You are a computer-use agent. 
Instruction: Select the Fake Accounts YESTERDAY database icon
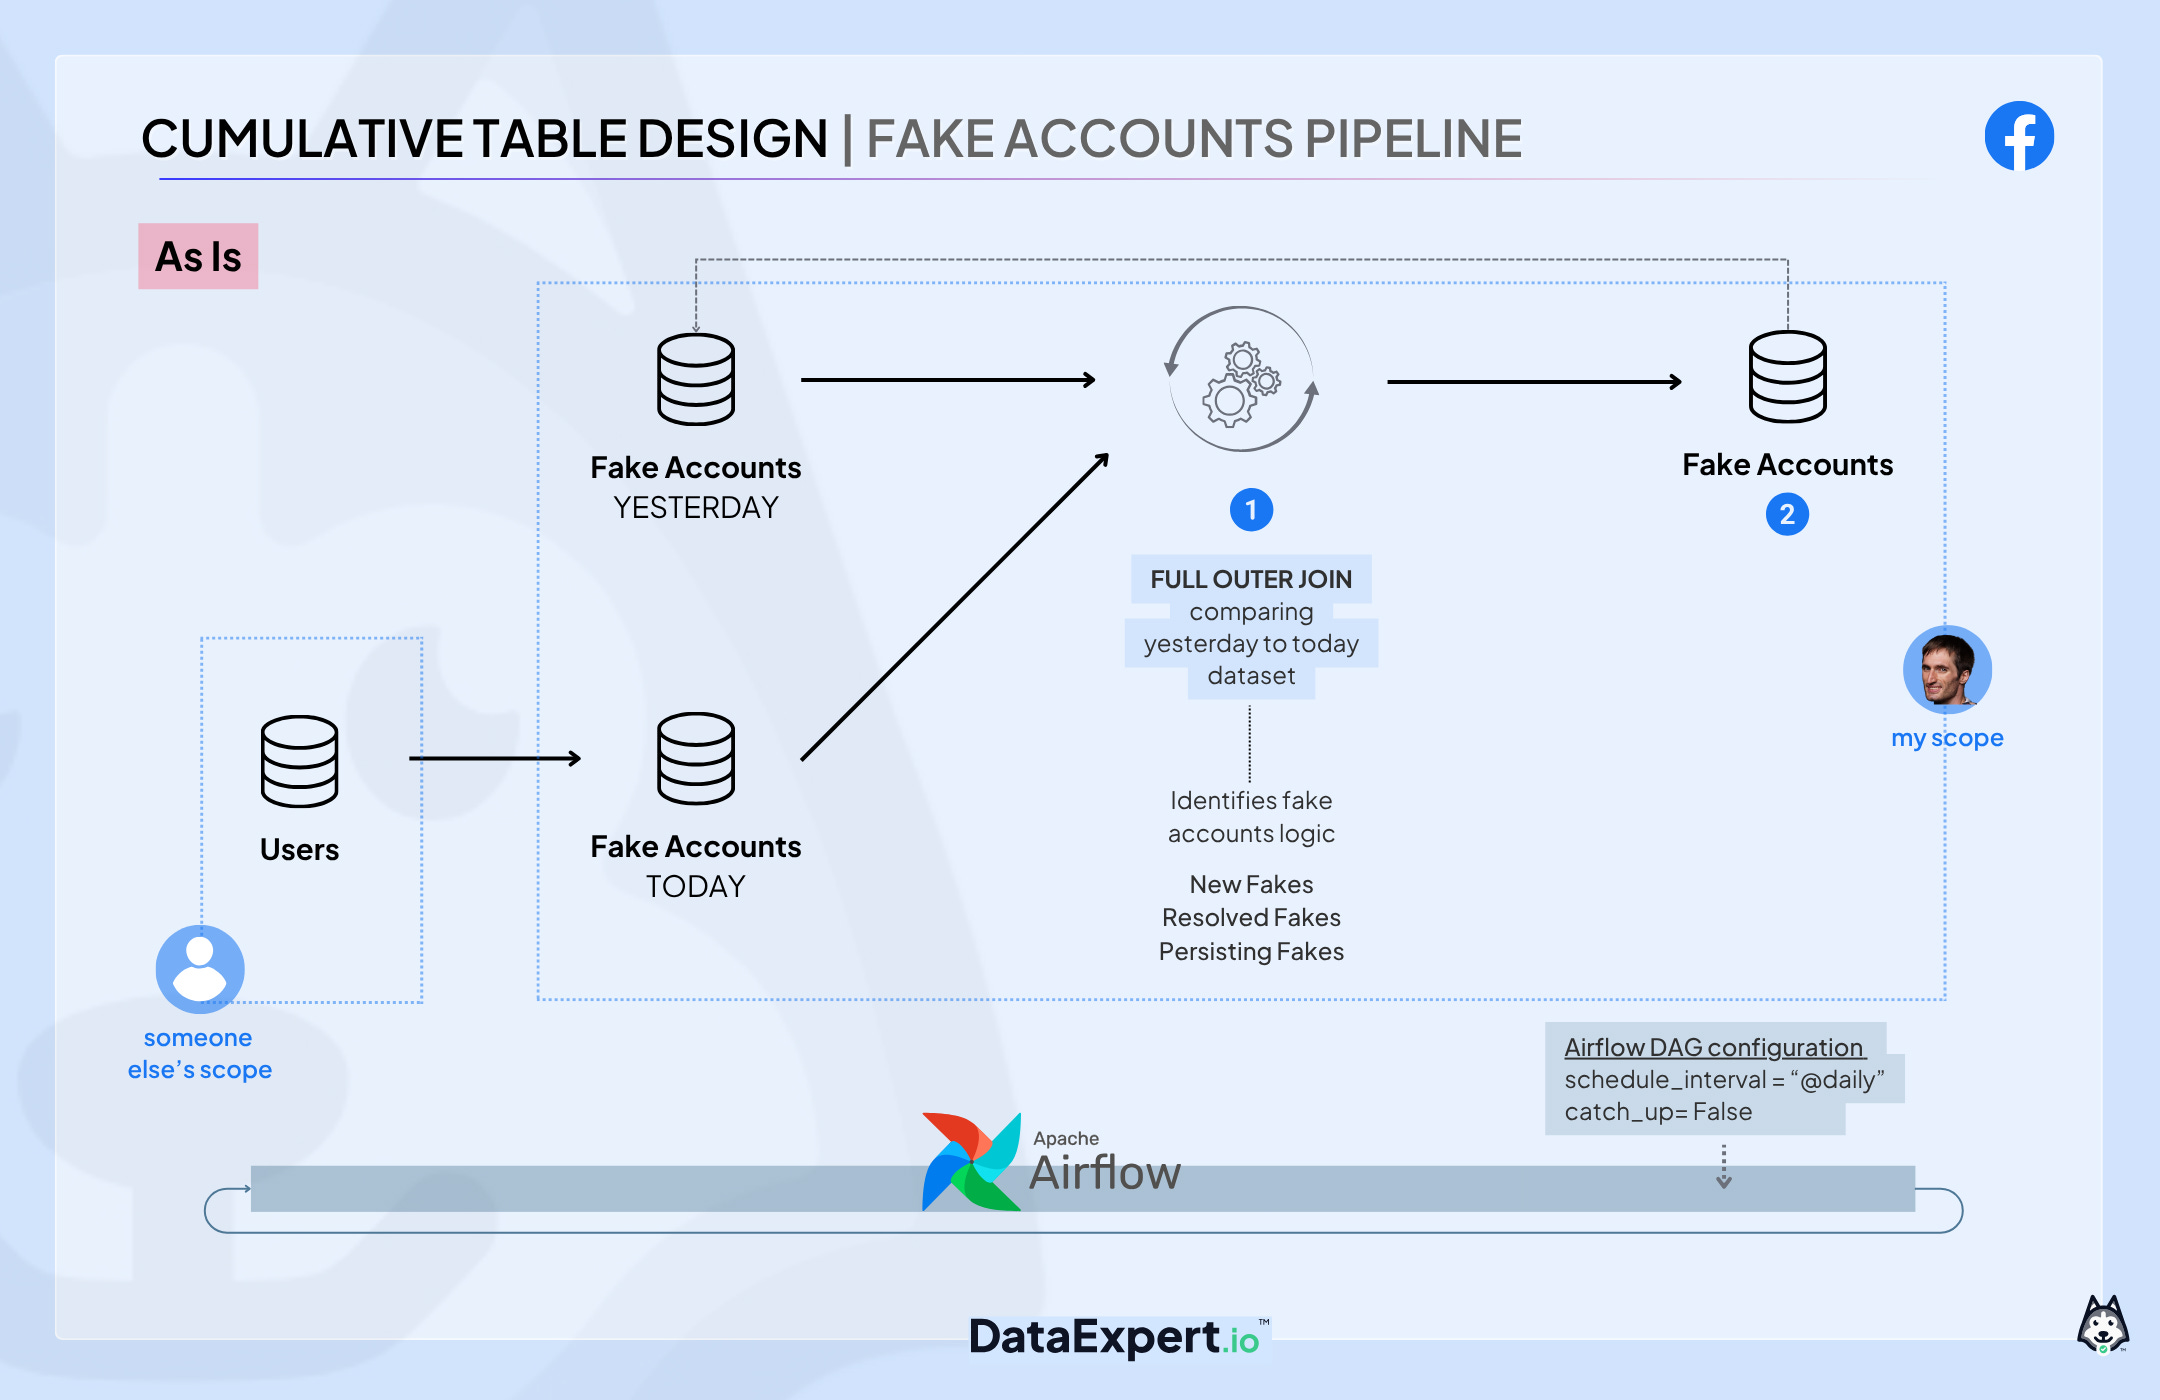695,379
